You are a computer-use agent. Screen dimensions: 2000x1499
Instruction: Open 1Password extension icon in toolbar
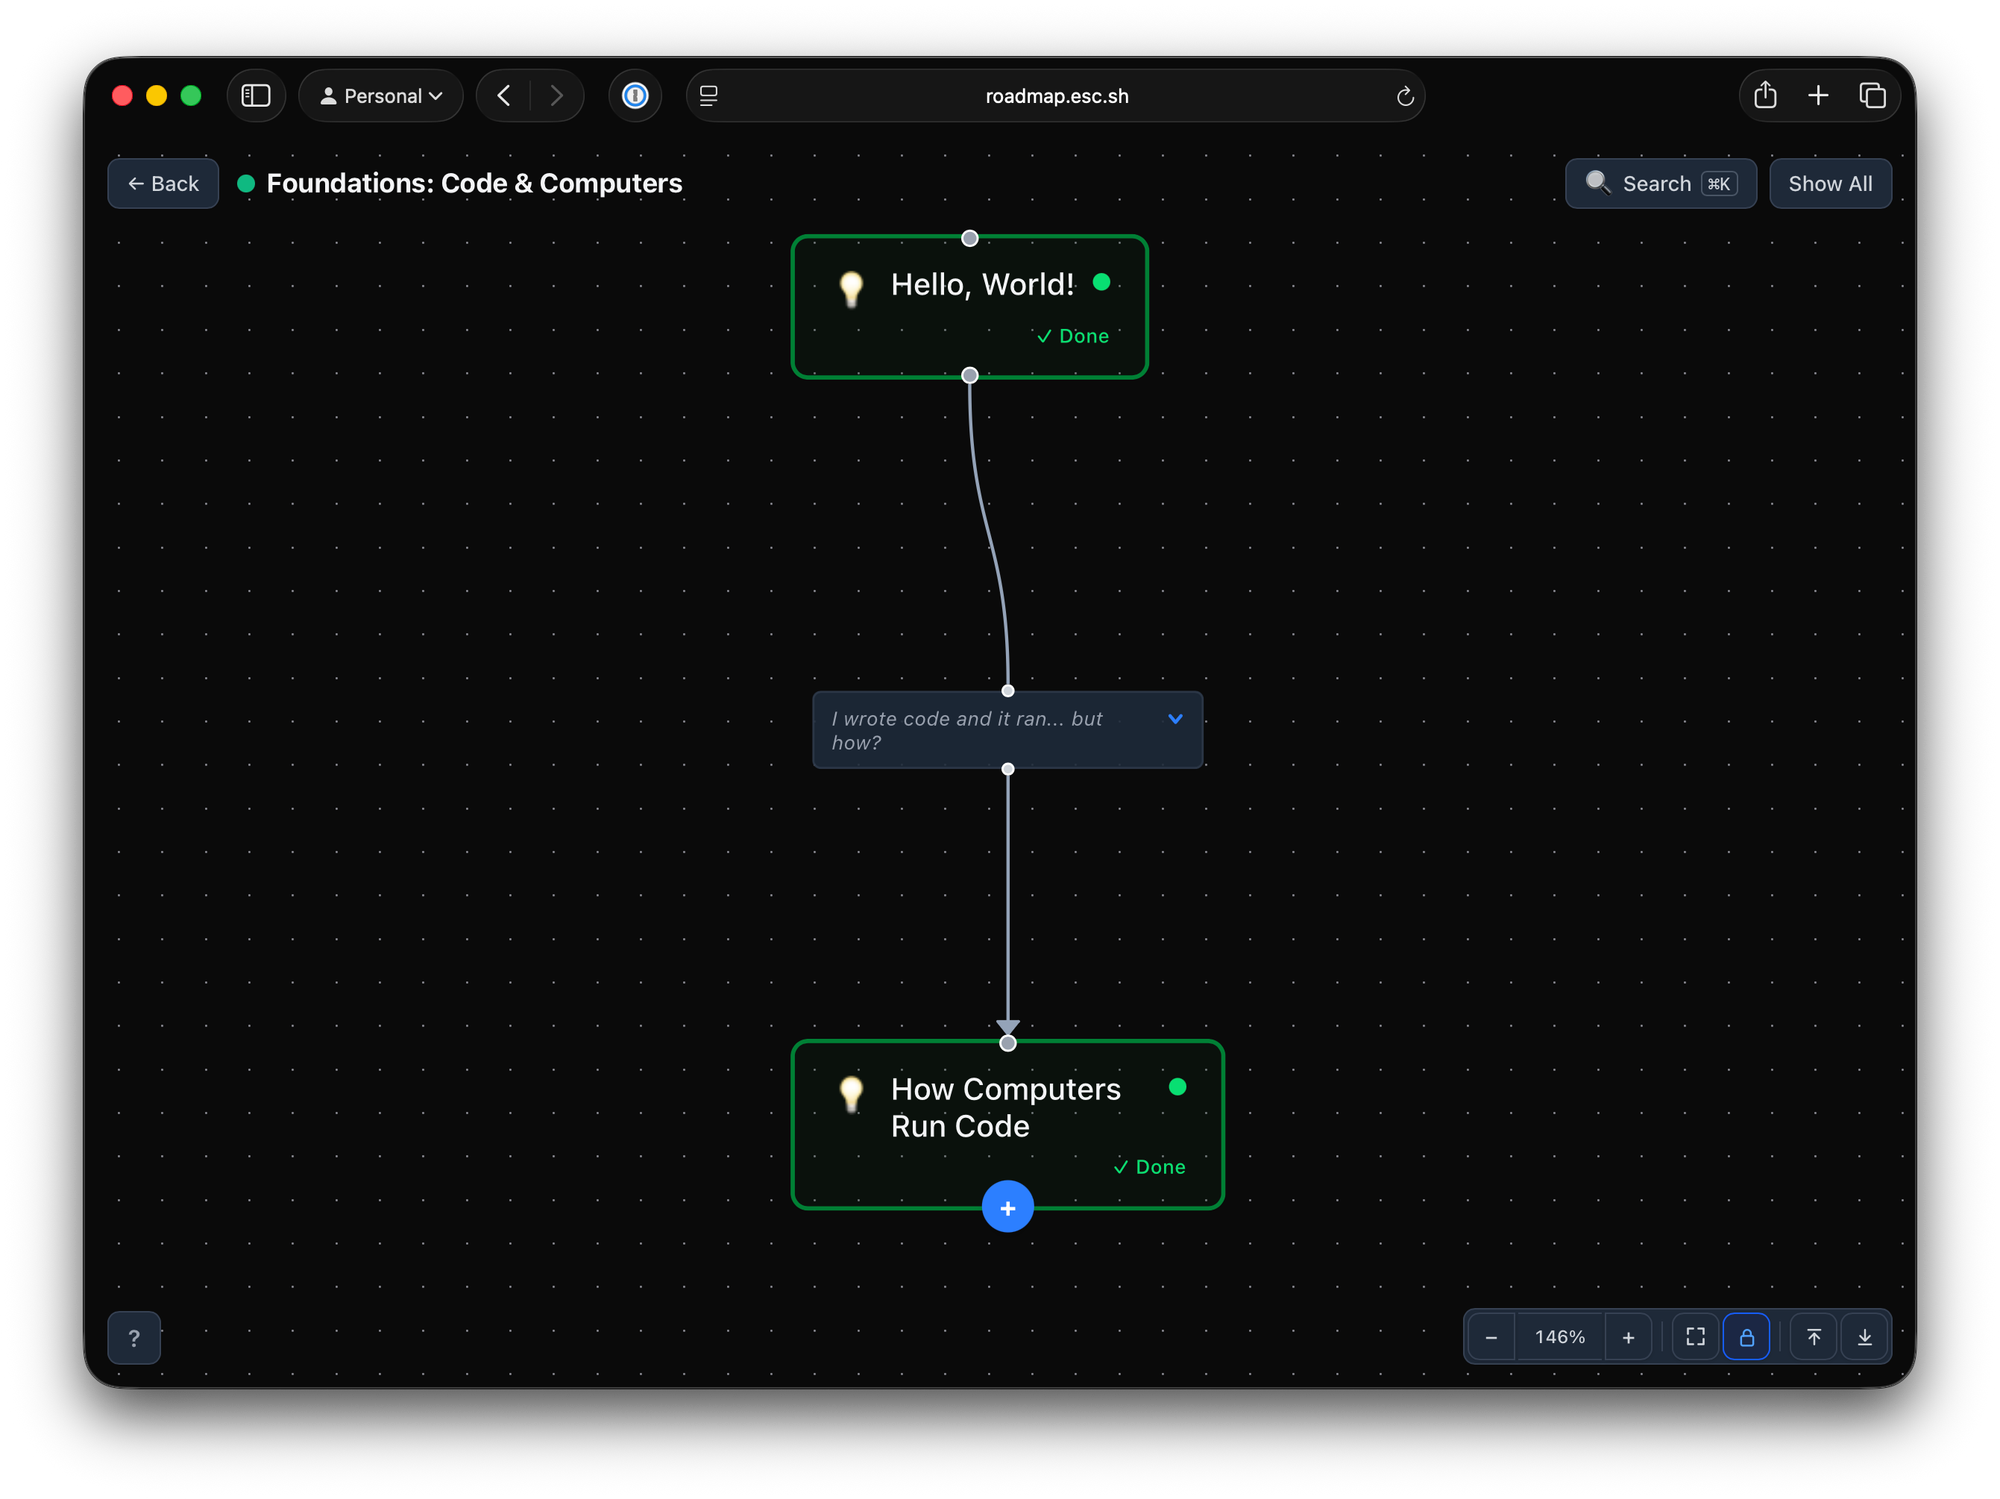(x=635, y=96)
